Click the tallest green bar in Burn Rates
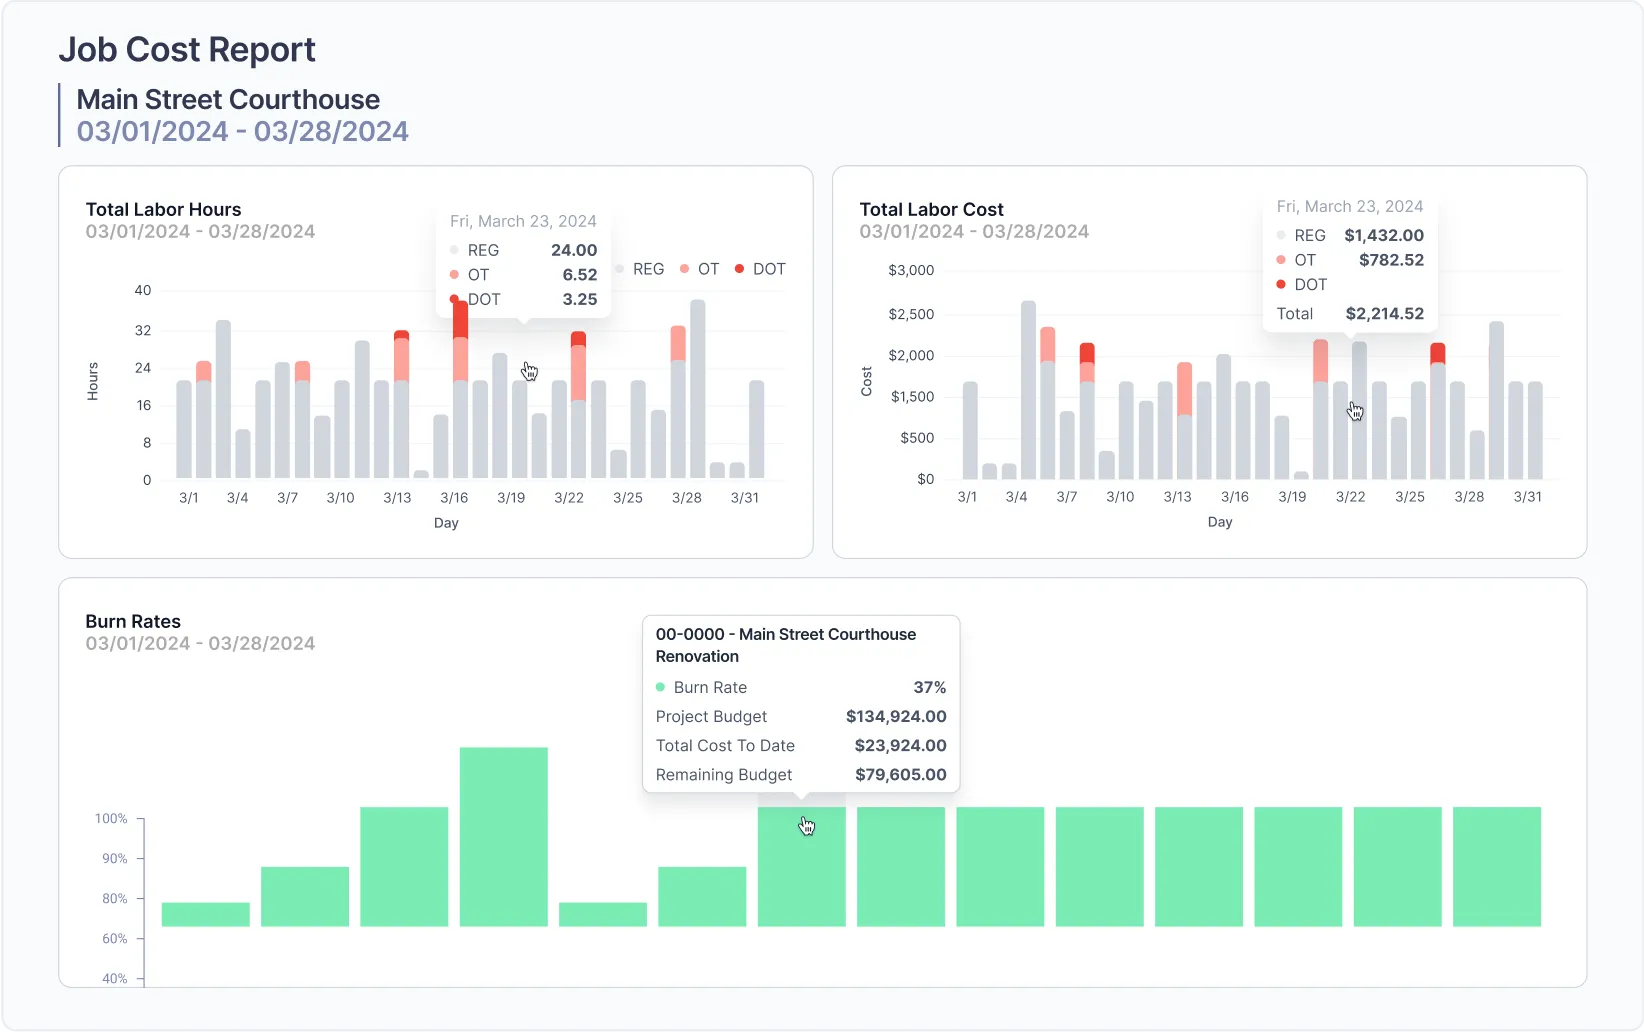 coord(503,836)
